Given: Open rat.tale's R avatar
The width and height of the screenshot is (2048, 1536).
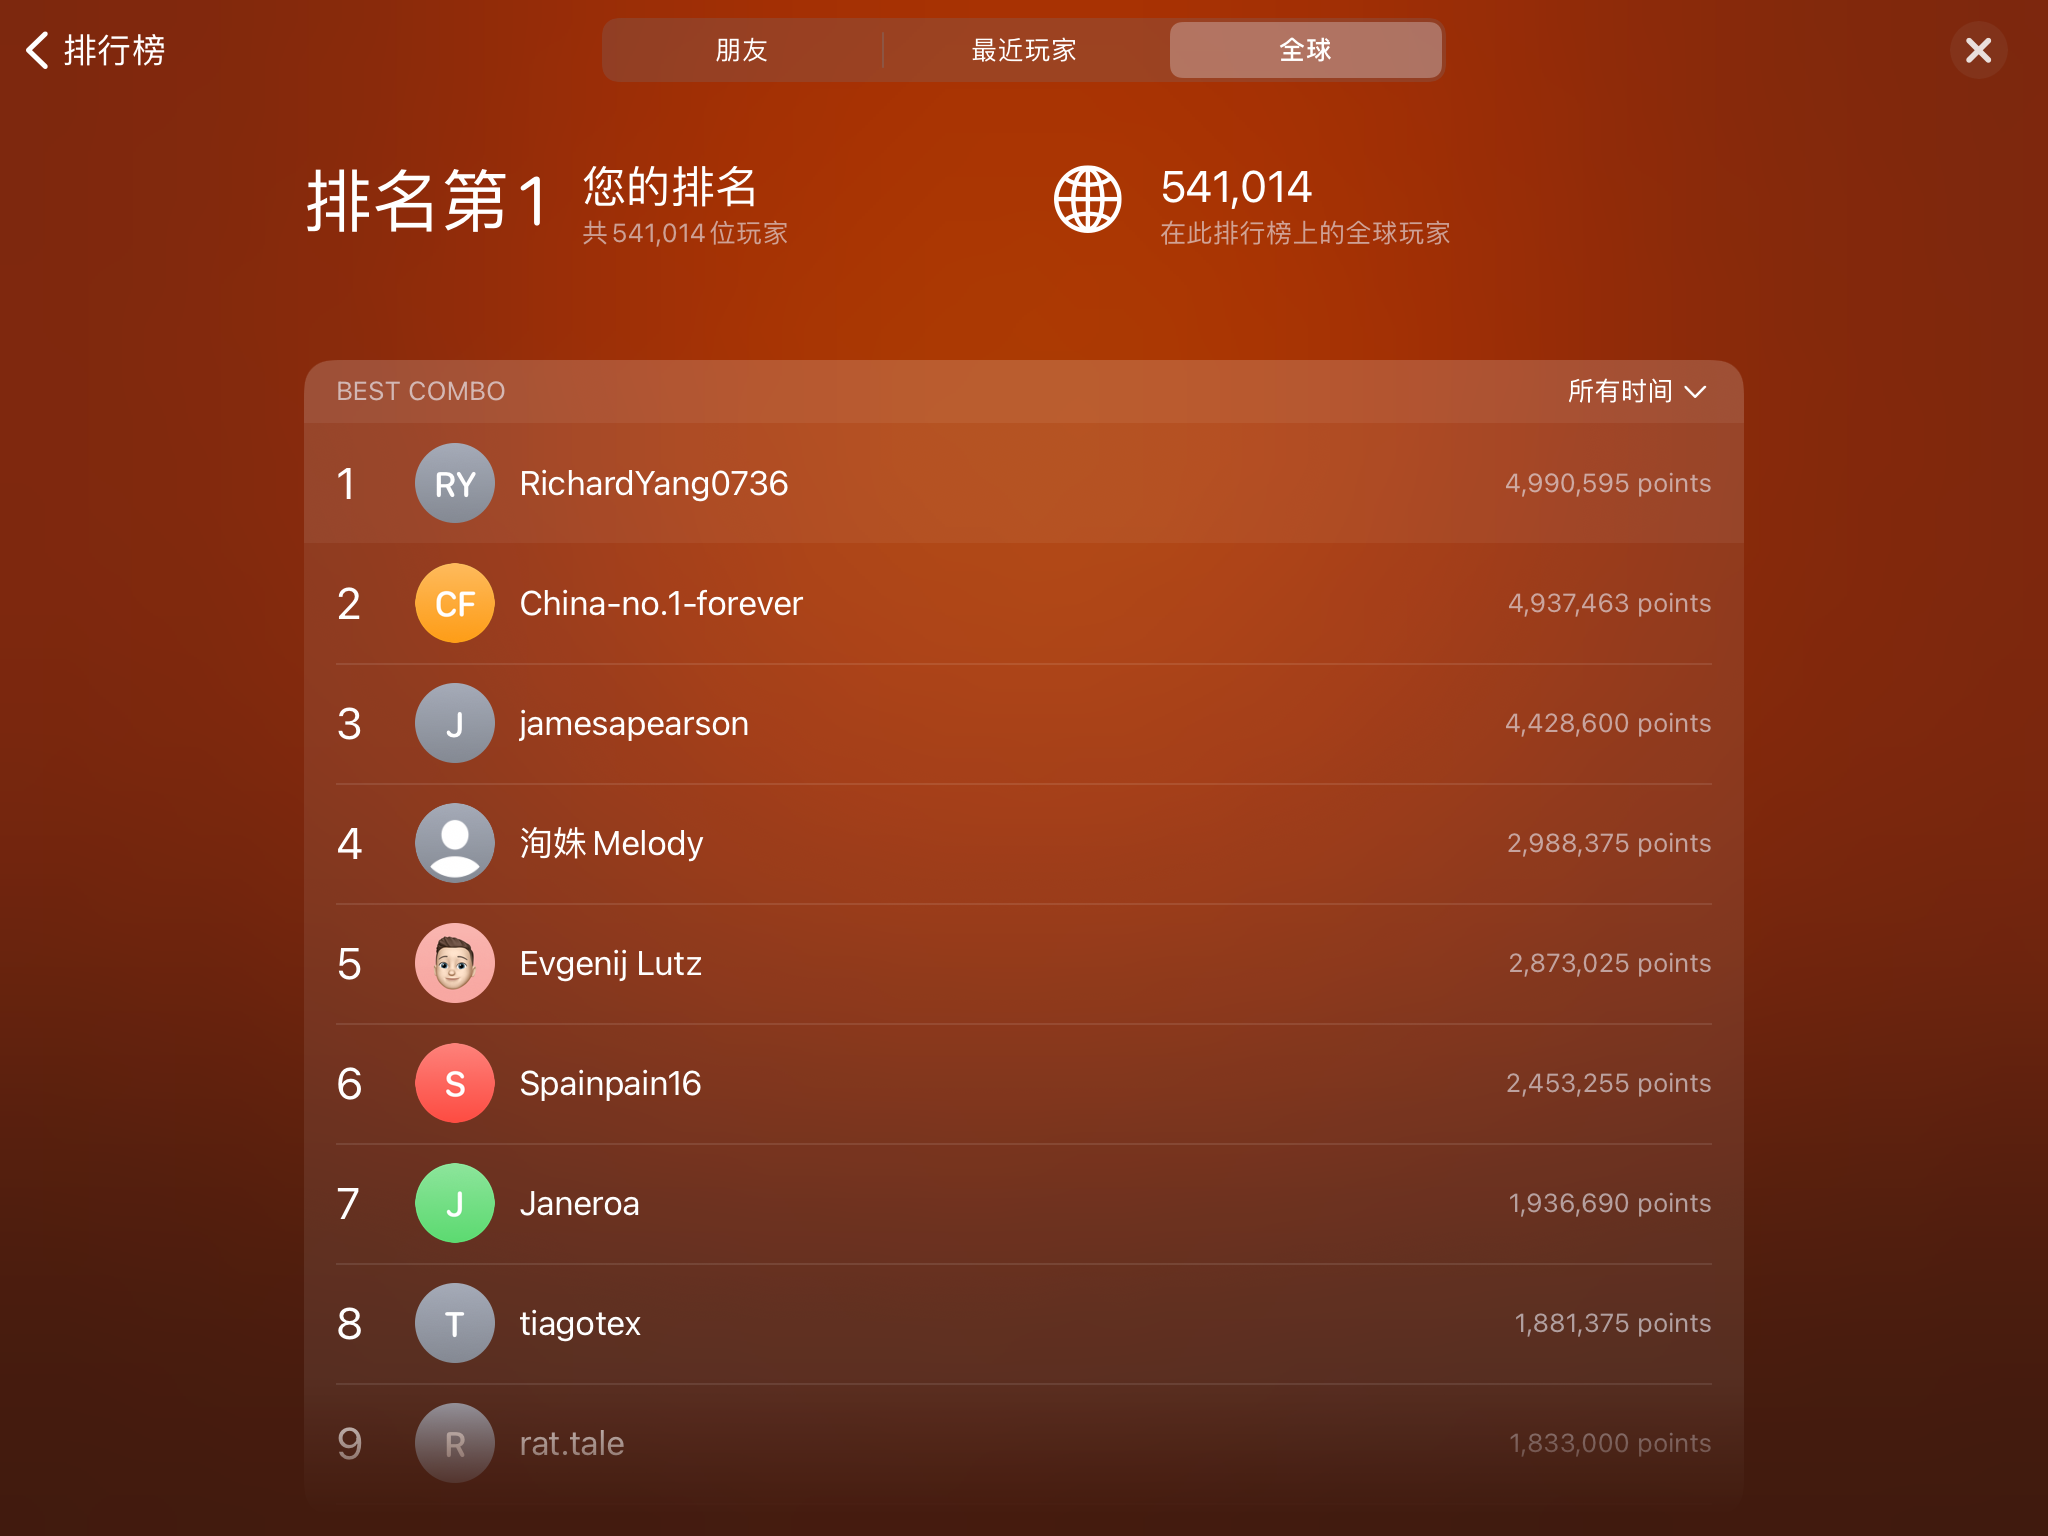Looking at the screenshot, I should (455, 1443).
